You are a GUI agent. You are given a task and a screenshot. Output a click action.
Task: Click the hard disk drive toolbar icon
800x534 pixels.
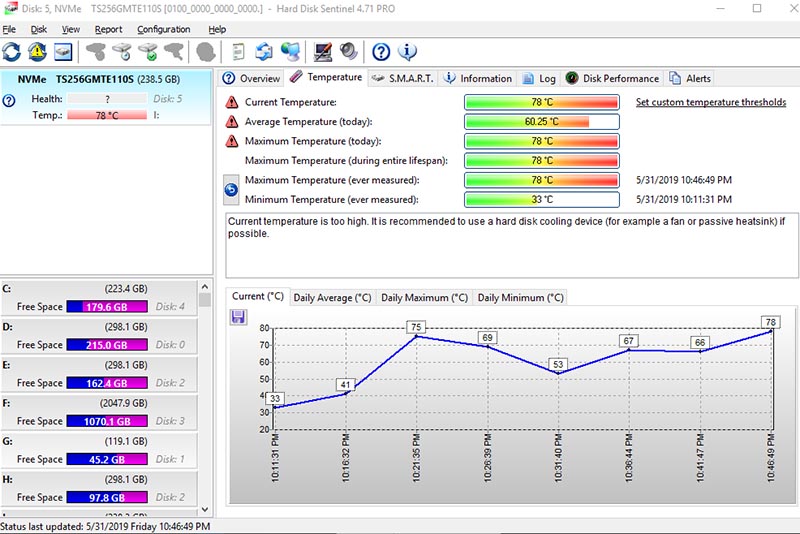click(63, 52)
